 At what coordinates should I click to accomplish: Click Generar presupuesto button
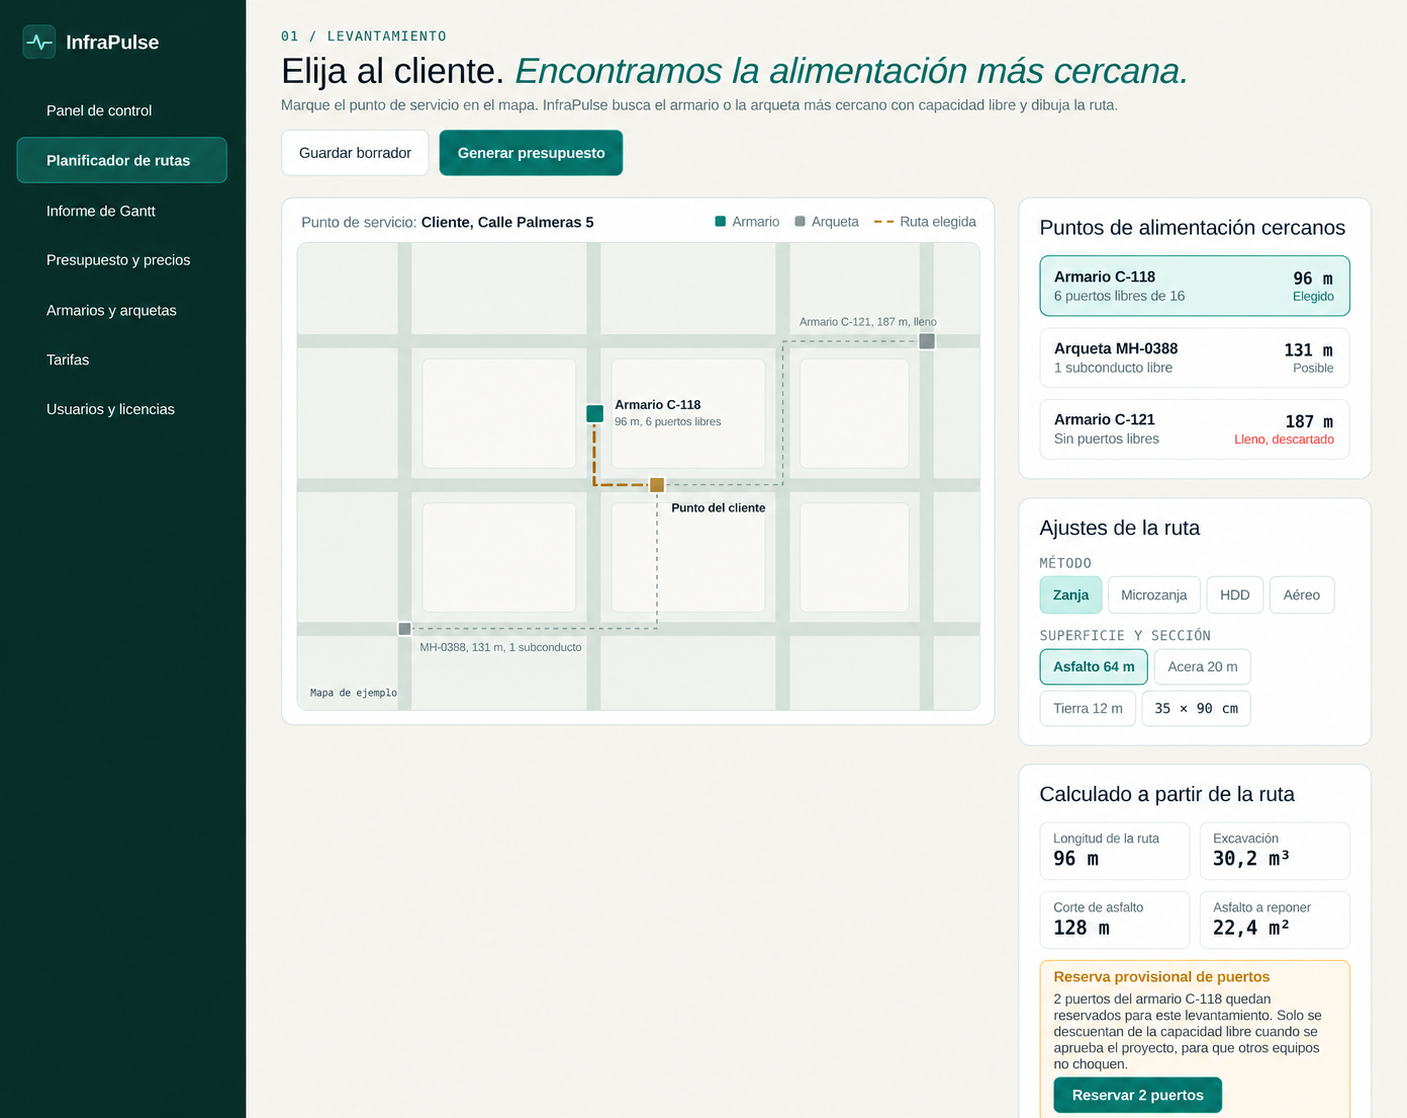[531, 153]
